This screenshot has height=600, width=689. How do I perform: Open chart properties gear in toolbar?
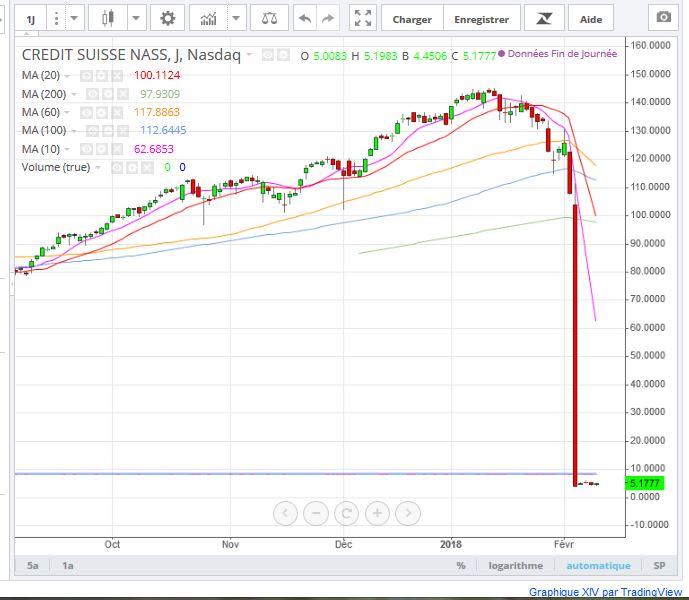pyautogui.click(x=167, y=18)
